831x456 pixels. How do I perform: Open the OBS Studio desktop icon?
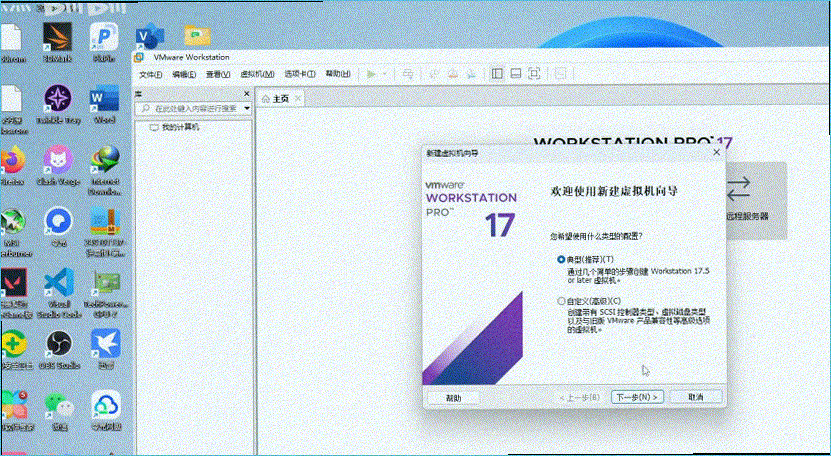pyautogui.click(x=59, y=350)
